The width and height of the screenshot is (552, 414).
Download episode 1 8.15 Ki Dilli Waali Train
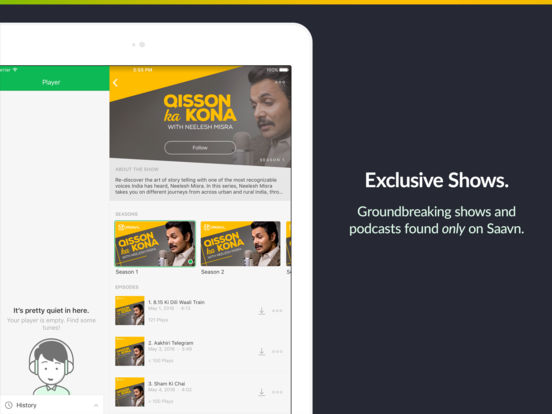click(262, 311)
